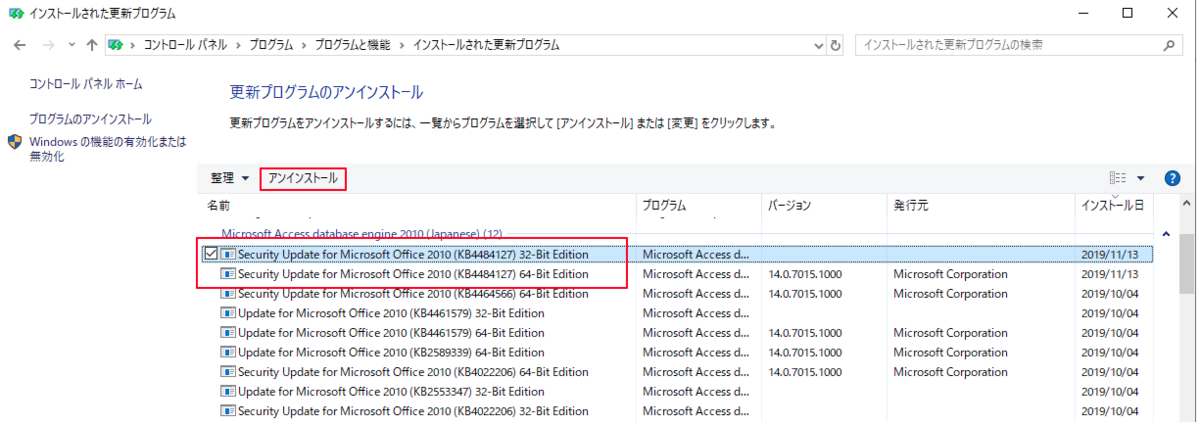Viewport: 1200px width, 425px height.
Task: Click the アンインストール toolbar button
Action: 303,178
